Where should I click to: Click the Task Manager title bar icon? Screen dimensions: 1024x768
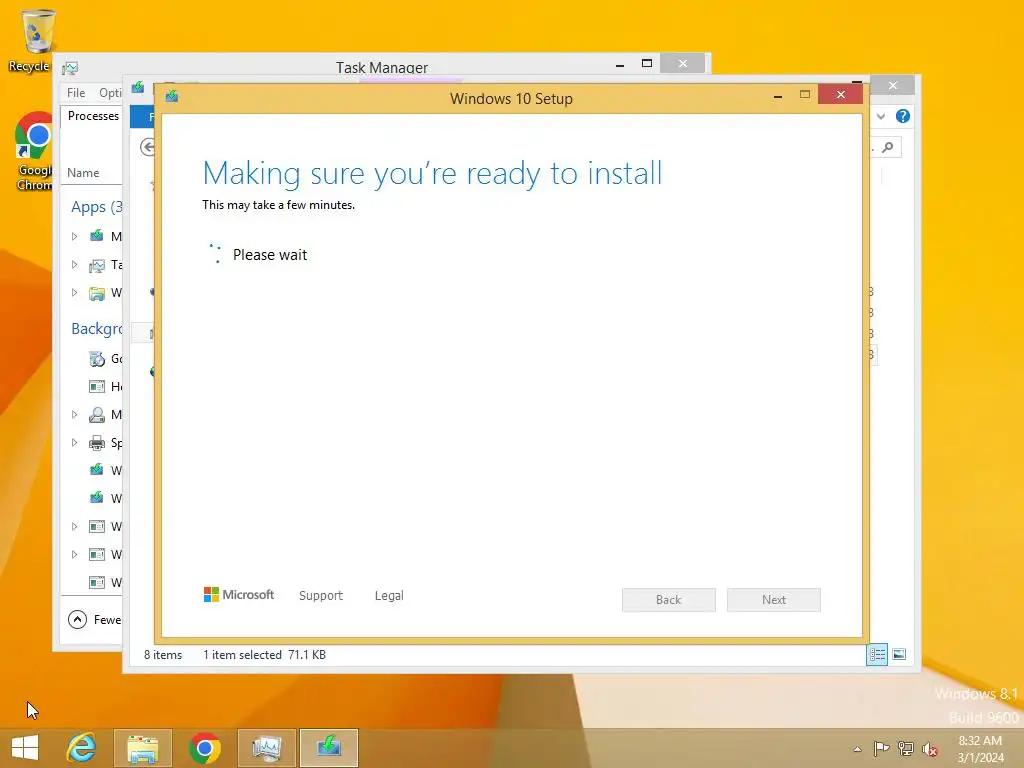(70, 68)
